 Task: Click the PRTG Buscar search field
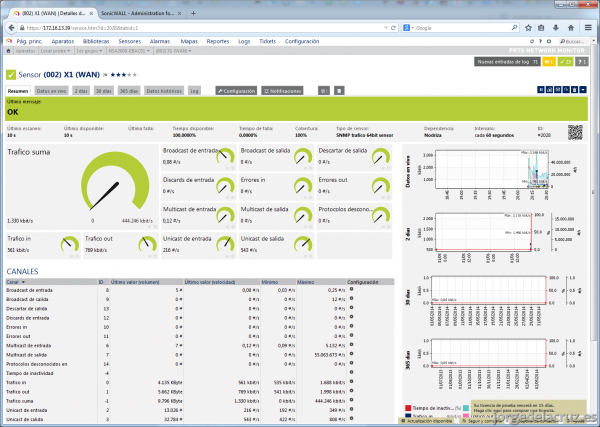[x=574, y=41]
